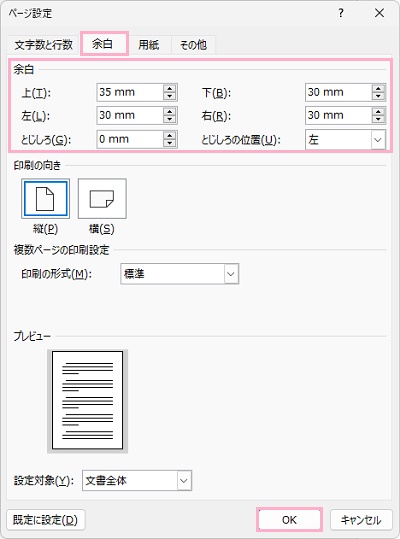Click the 右 right margin field
This screenshot has width=400, height=539.
pyautogui.click(x=338, y=115)
